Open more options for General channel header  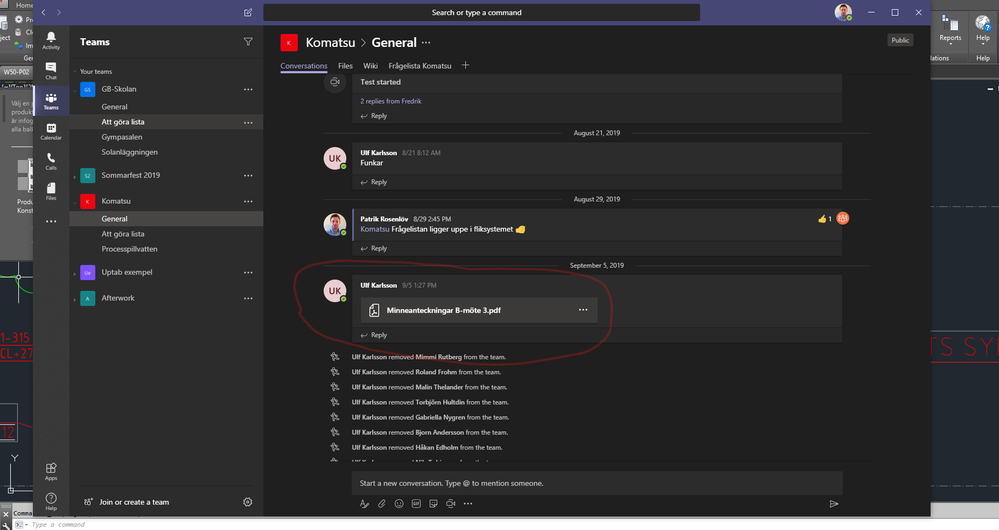[426, 42]
